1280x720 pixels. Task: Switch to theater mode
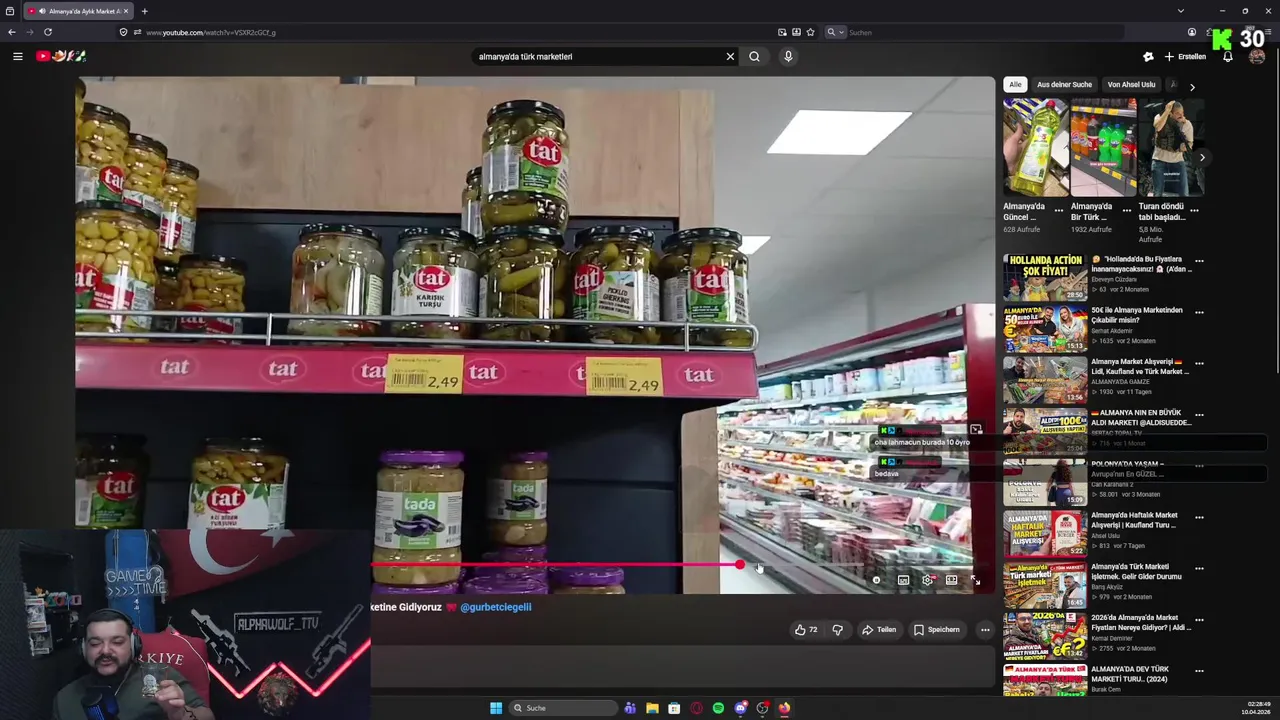click(x=952, y=580)
